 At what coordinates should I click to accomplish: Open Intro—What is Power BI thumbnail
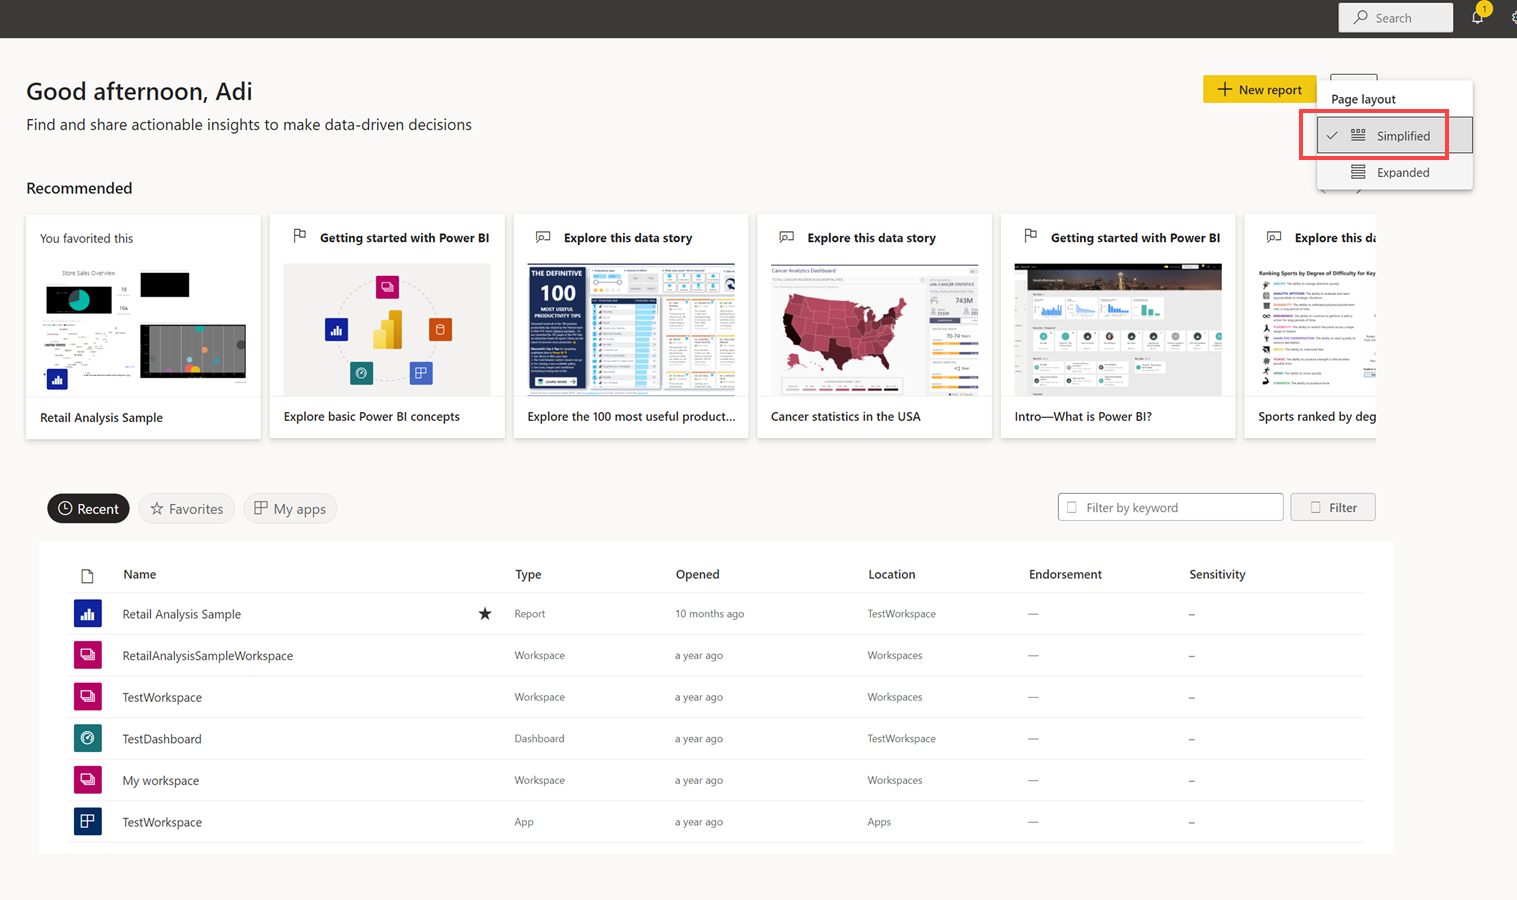tap(1118, 329)
